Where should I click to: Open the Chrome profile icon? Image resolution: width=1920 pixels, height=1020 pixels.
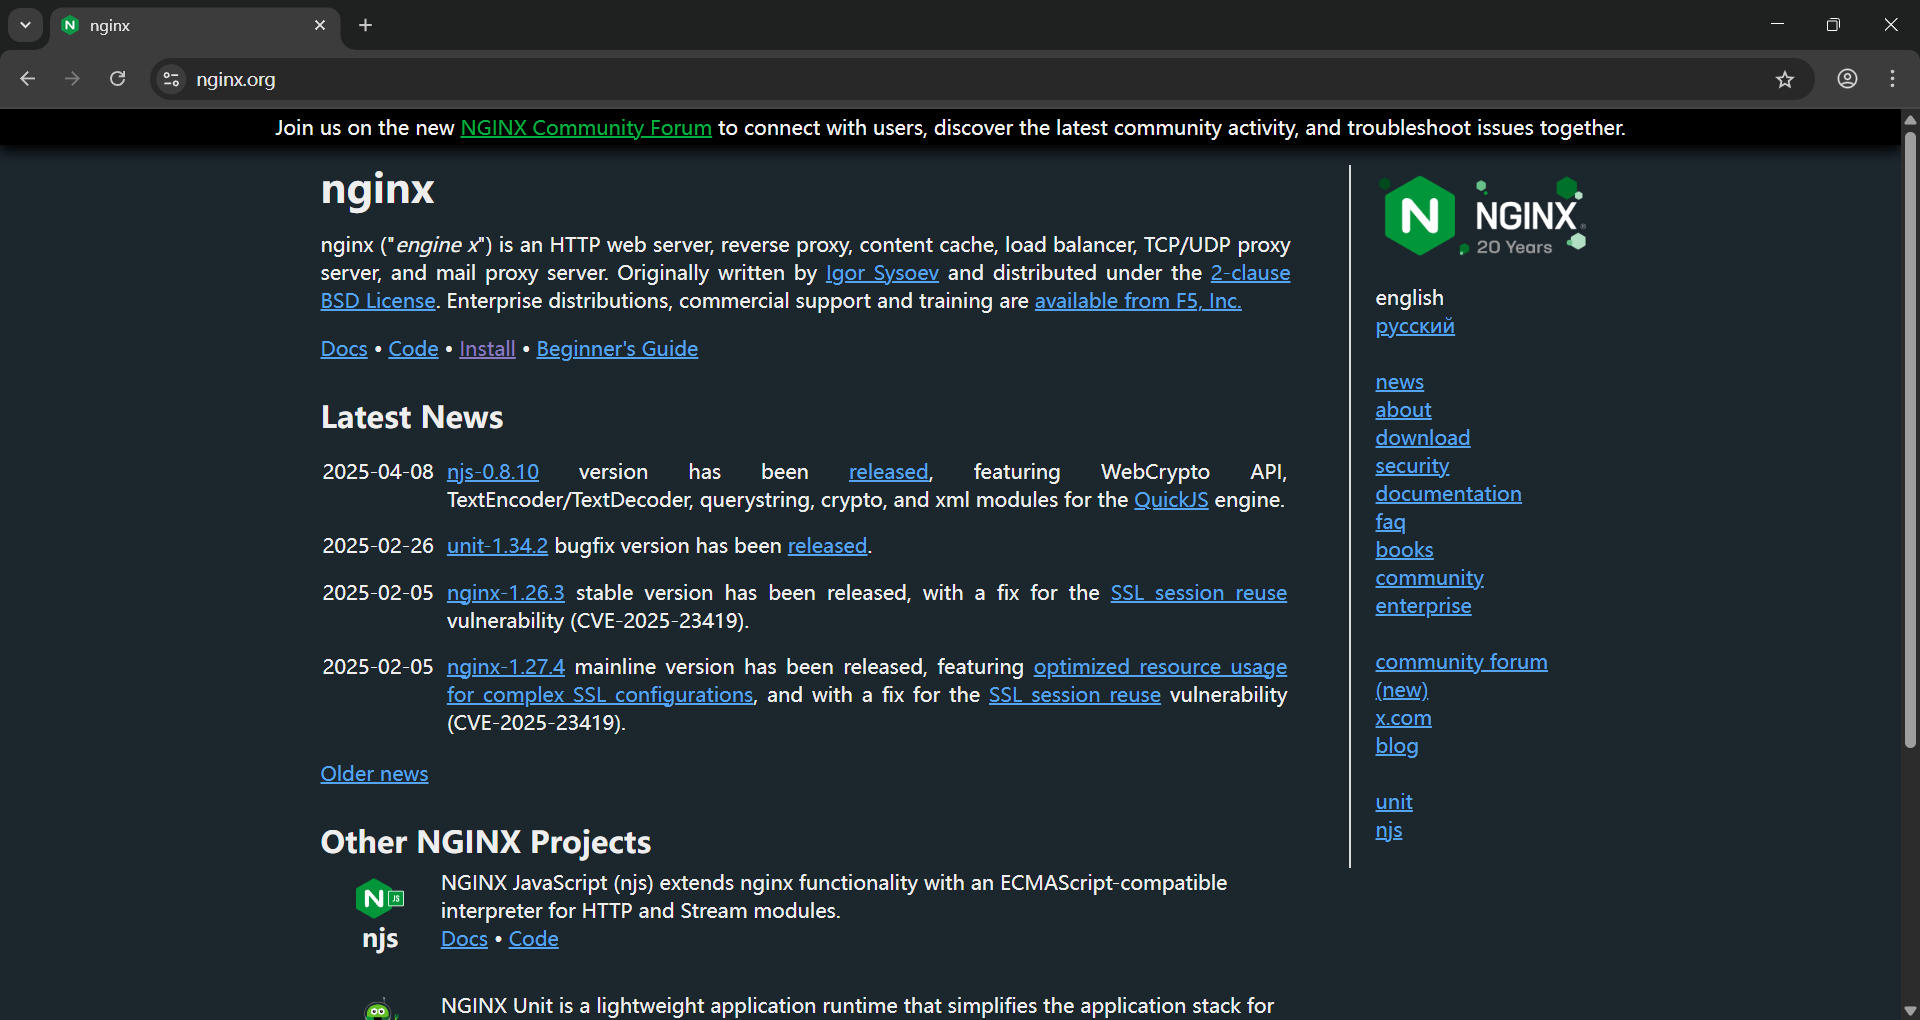[x=1847, y=79]
